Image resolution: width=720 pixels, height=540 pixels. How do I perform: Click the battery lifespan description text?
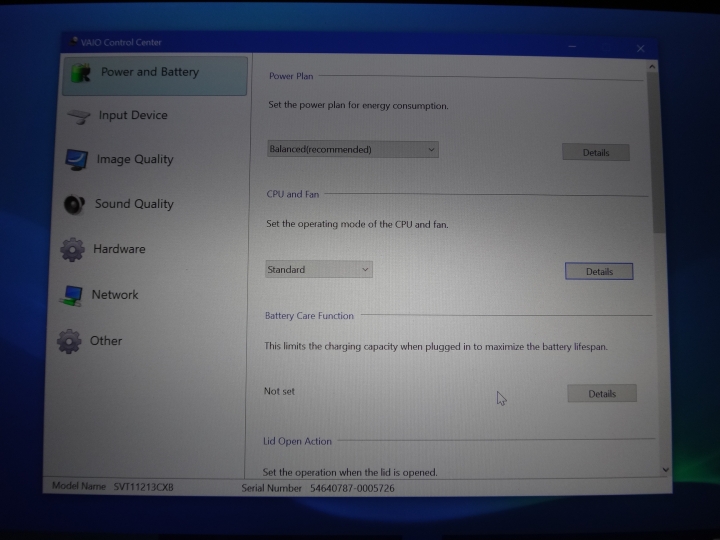436,347
